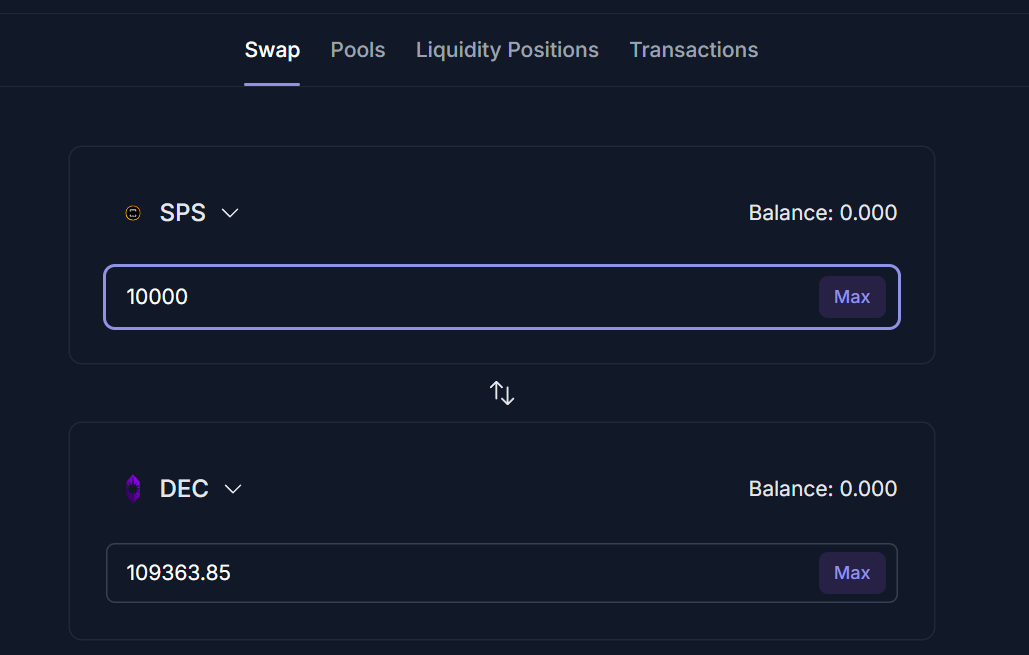
Task: Click the DEC Balance: 0.000 text
Action: click(822, 489)
